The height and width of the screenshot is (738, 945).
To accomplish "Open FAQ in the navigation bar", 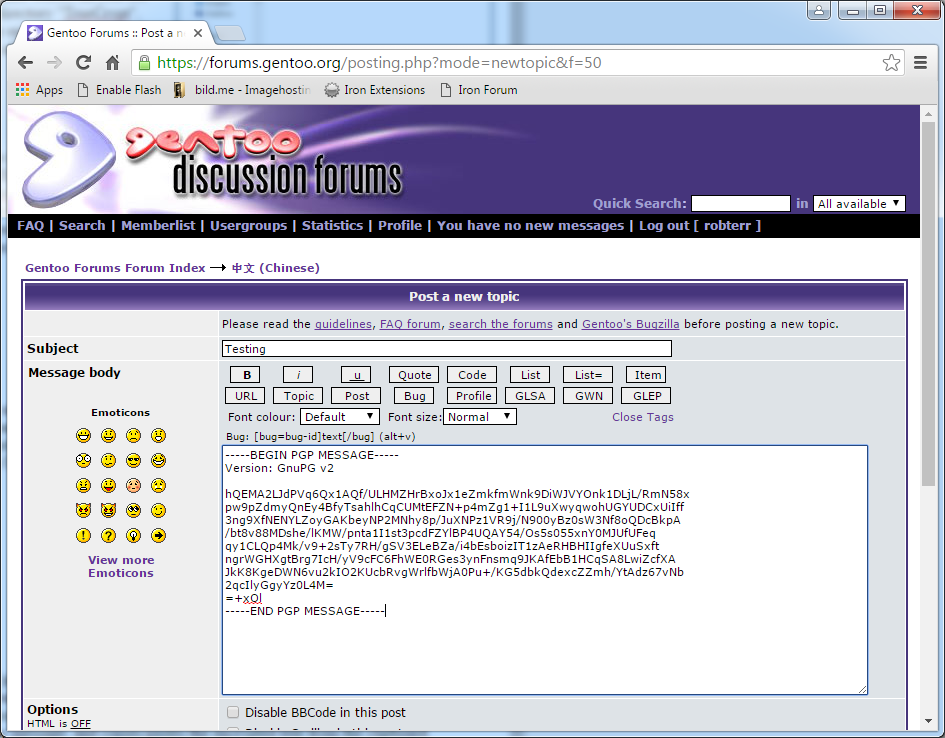I will click(x=31, y=225).
